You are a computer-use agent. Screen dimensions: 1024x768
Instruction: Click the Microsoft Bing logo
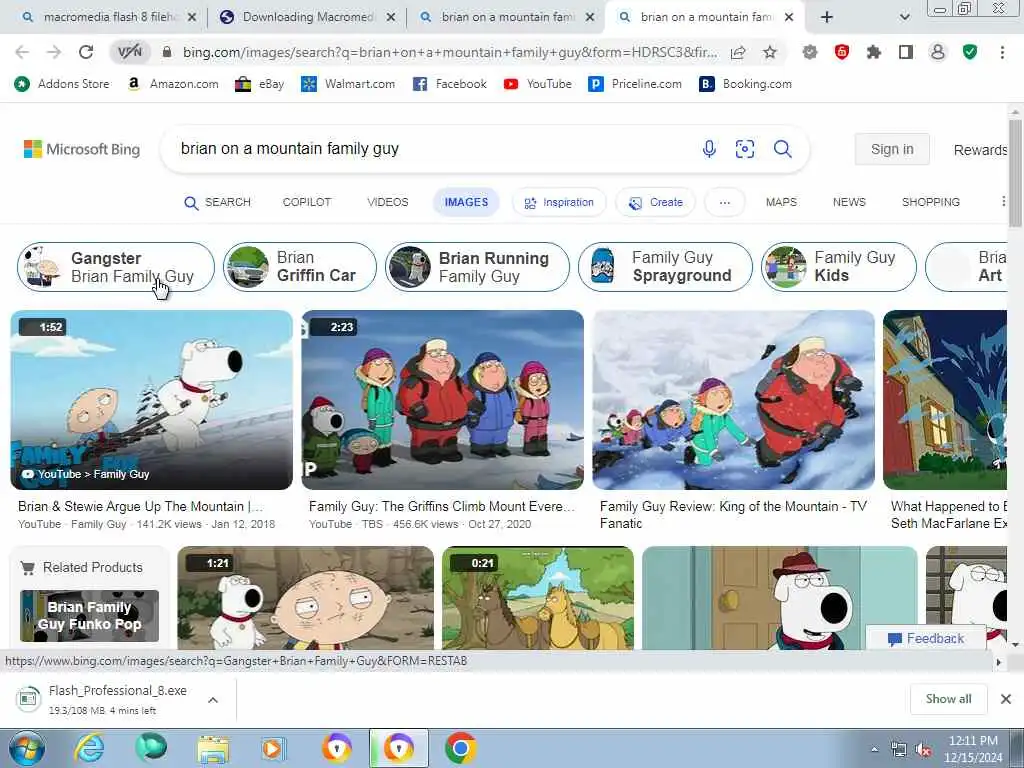82,150
